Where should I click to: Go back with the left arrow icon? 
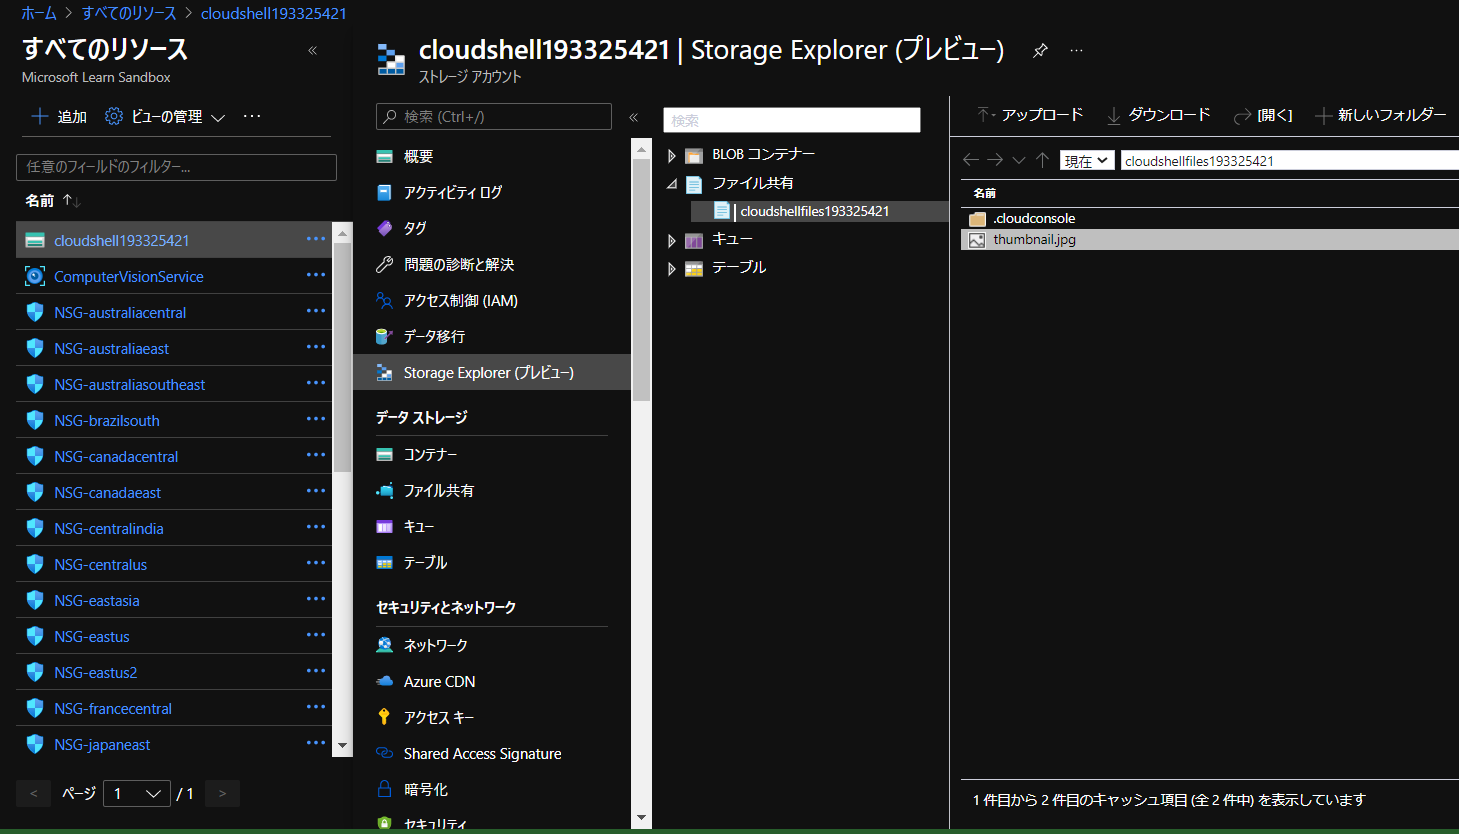pyautogui.click(x=970, y=160)
